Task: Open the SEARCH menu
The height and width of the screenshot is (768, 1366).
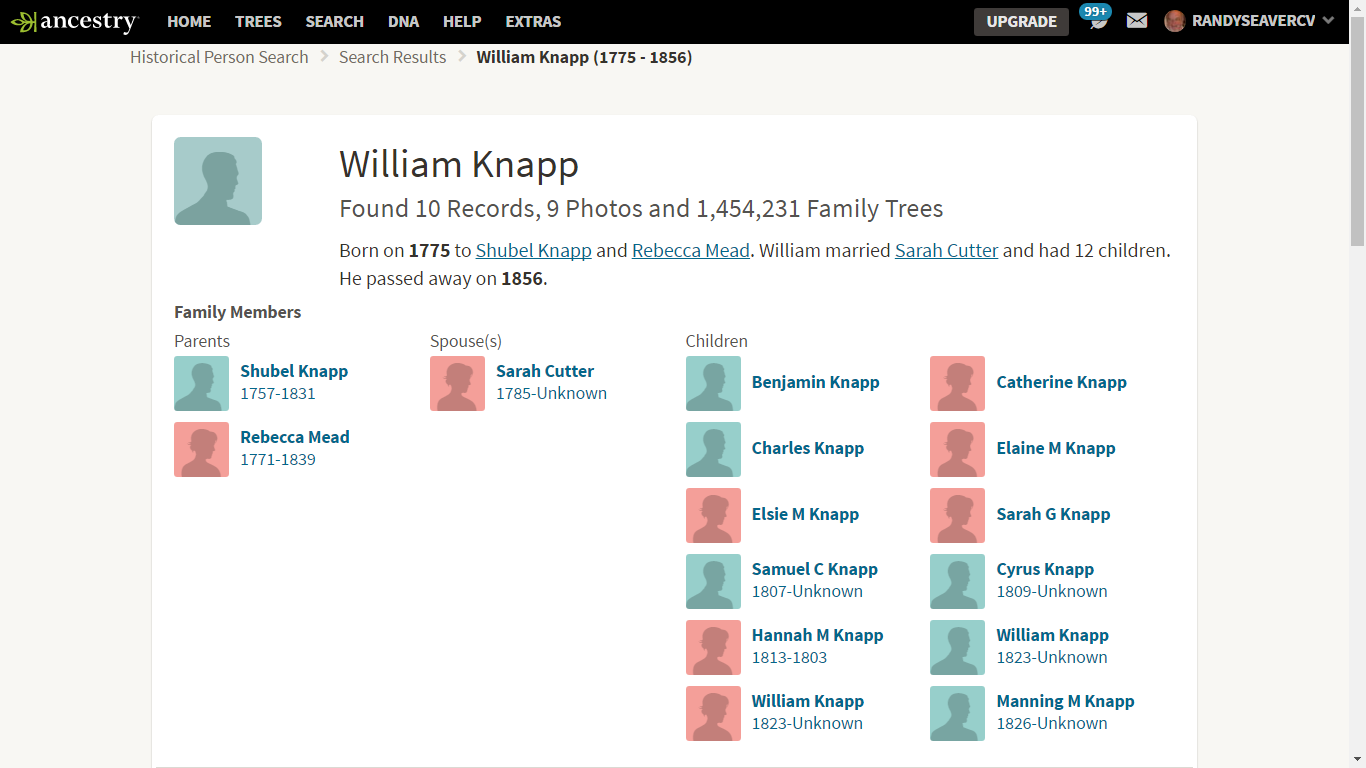Action: [x=334, y=21]
